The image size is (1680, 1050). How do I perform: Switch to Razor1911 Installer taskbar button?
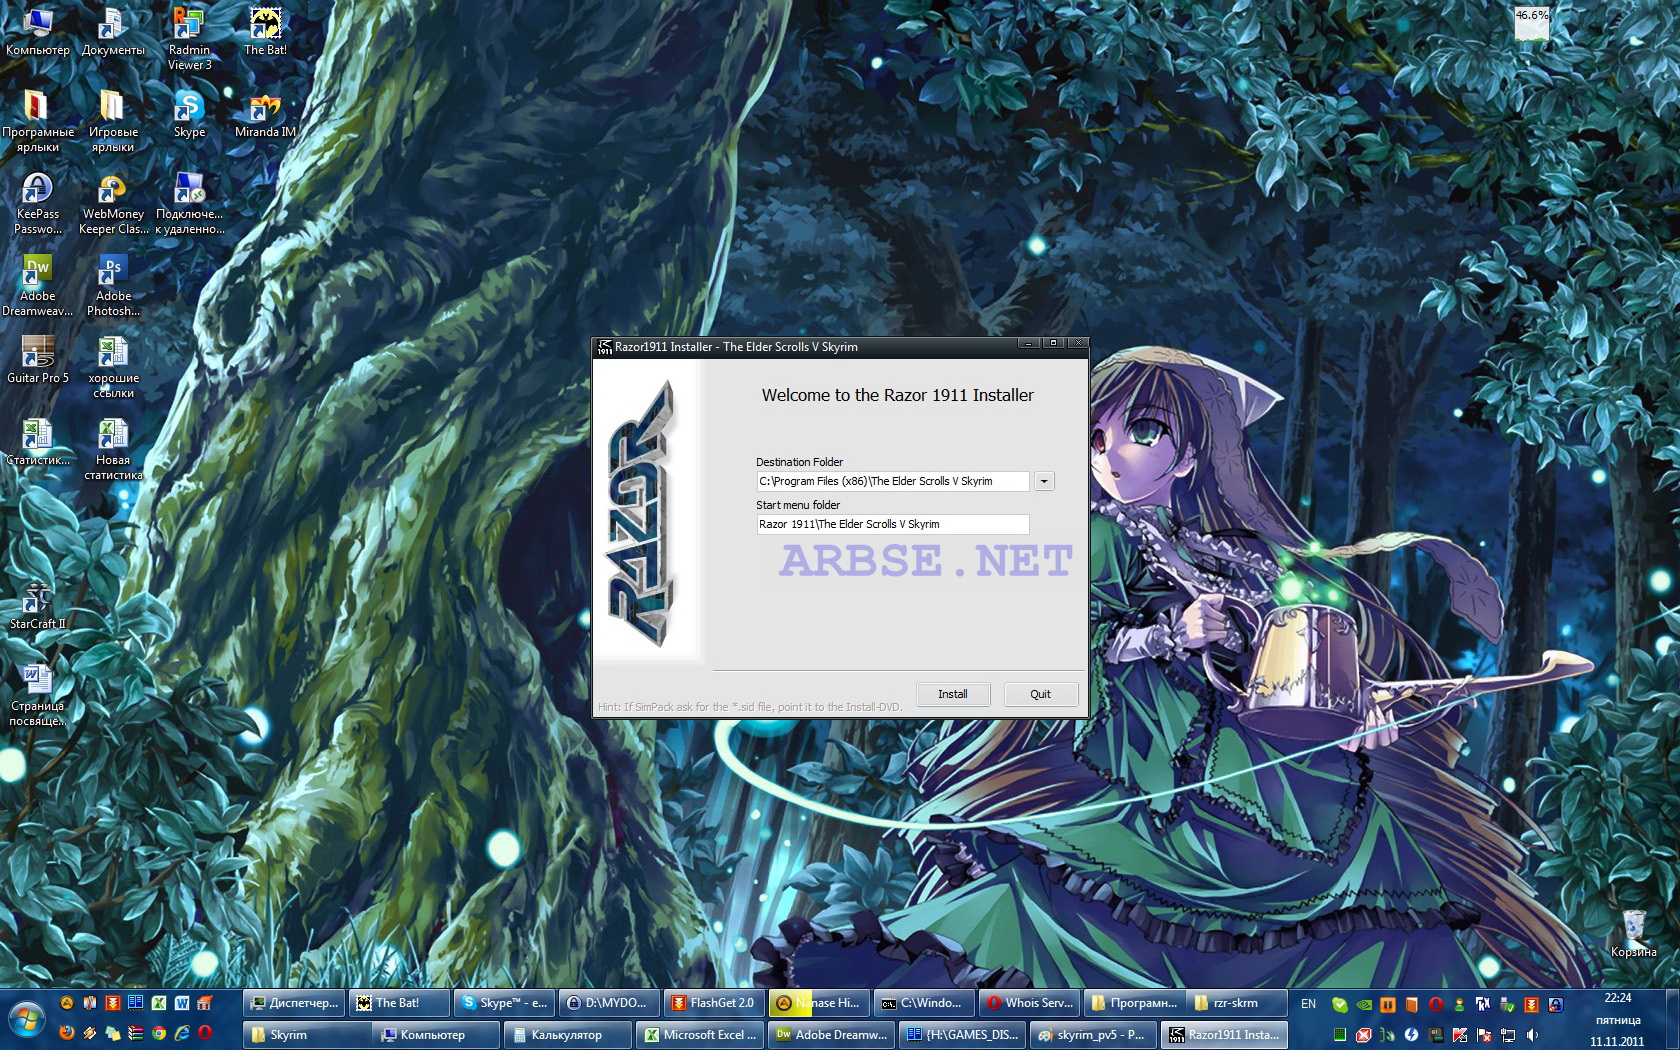[1225, 1035]
